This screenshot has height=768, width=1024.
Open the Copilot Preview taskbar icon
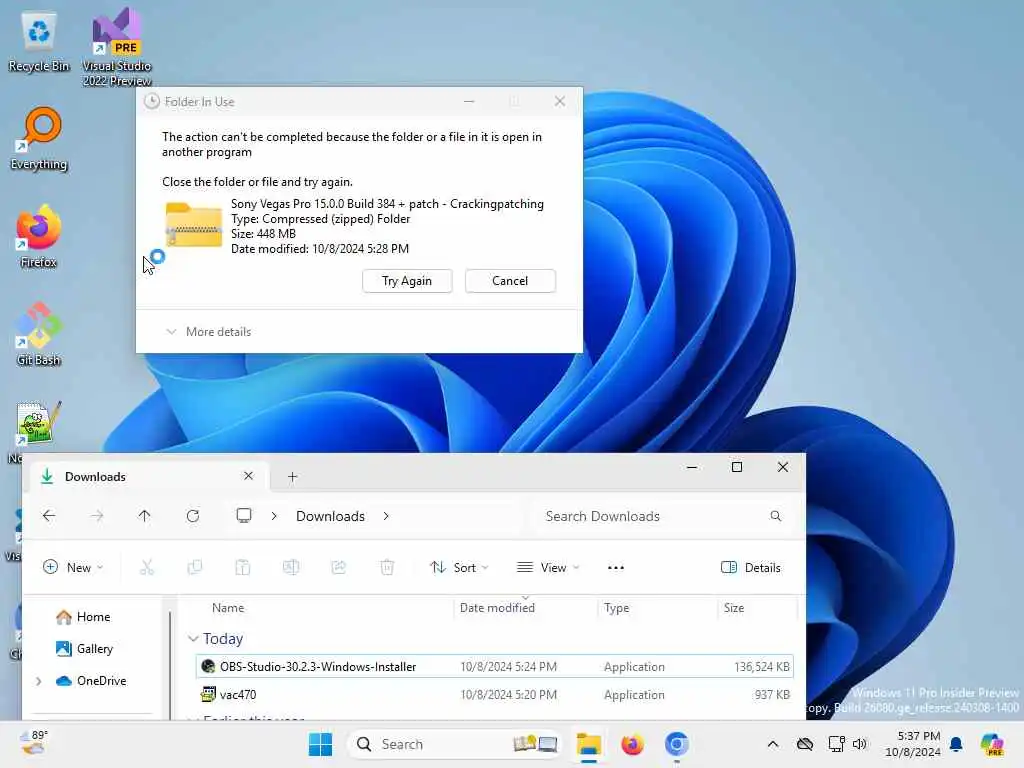tap(992, 744)
